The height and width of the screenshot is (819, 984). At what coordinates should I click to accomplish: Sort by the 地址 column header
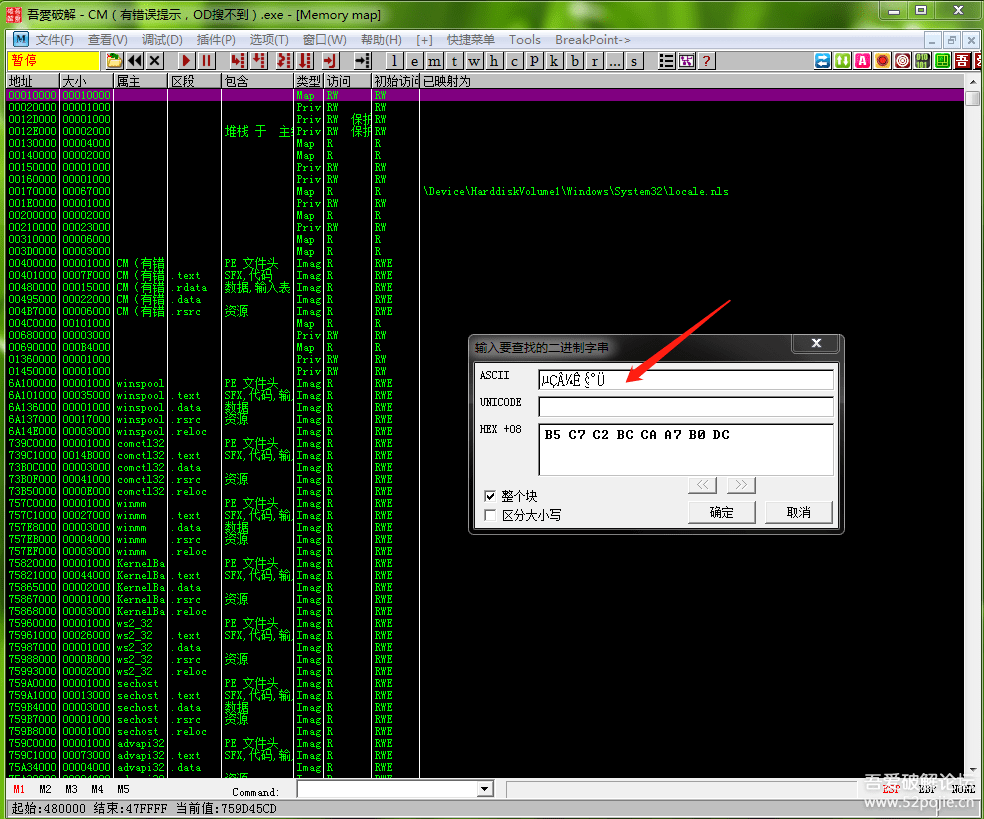click(x=33, y=81)
